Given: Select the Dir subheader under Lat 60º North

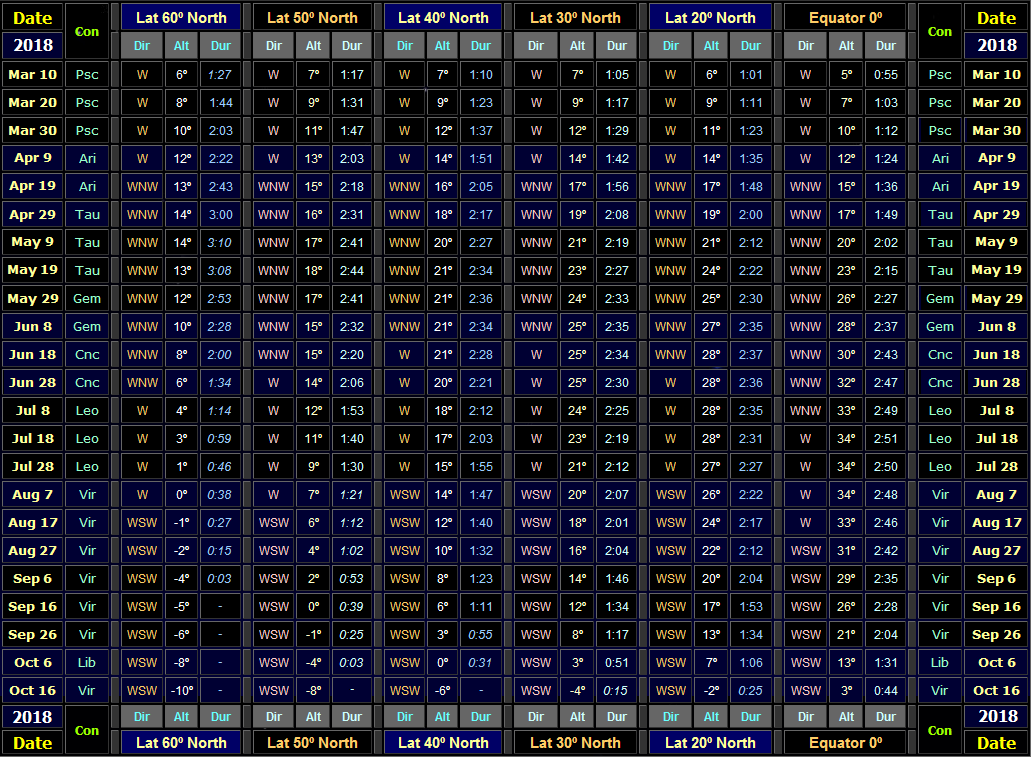Looking at the screenshot, I should (141, 45).
